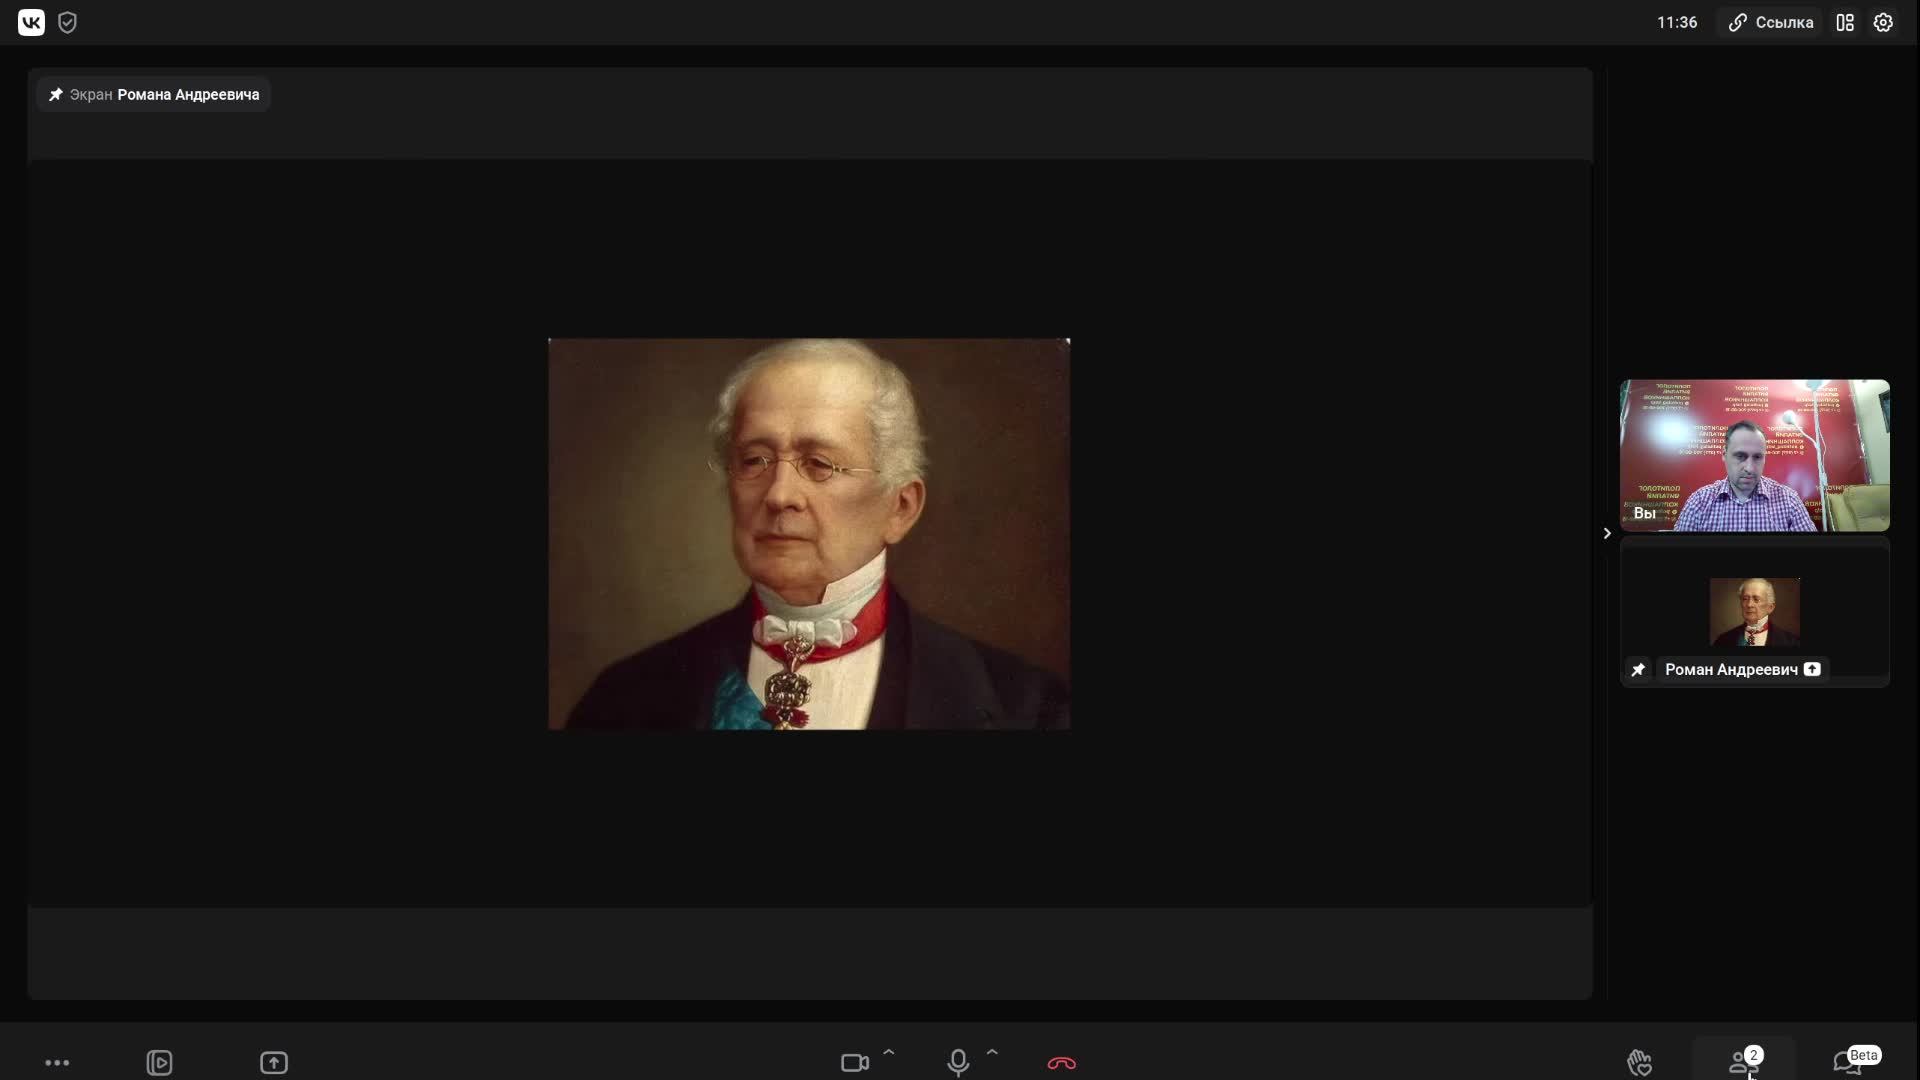The height and width of the screenshot is (1080, 1920).
Task: Expand camera options chevron
Action: click(888, 1052)
